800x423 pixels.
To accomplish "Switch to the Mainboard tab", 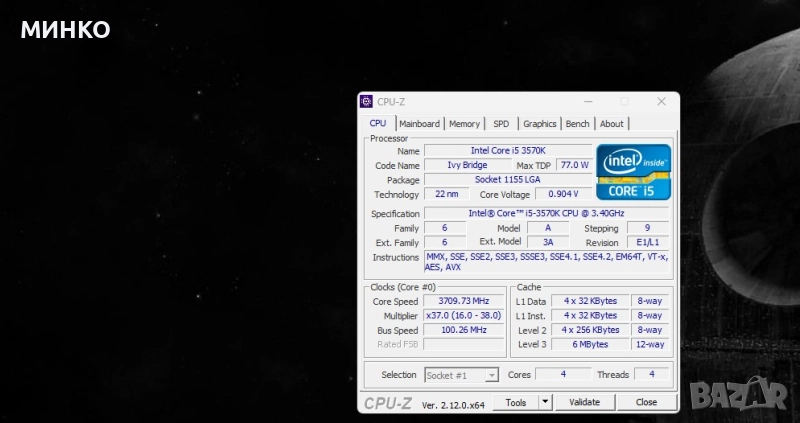I will click(419, 124).
